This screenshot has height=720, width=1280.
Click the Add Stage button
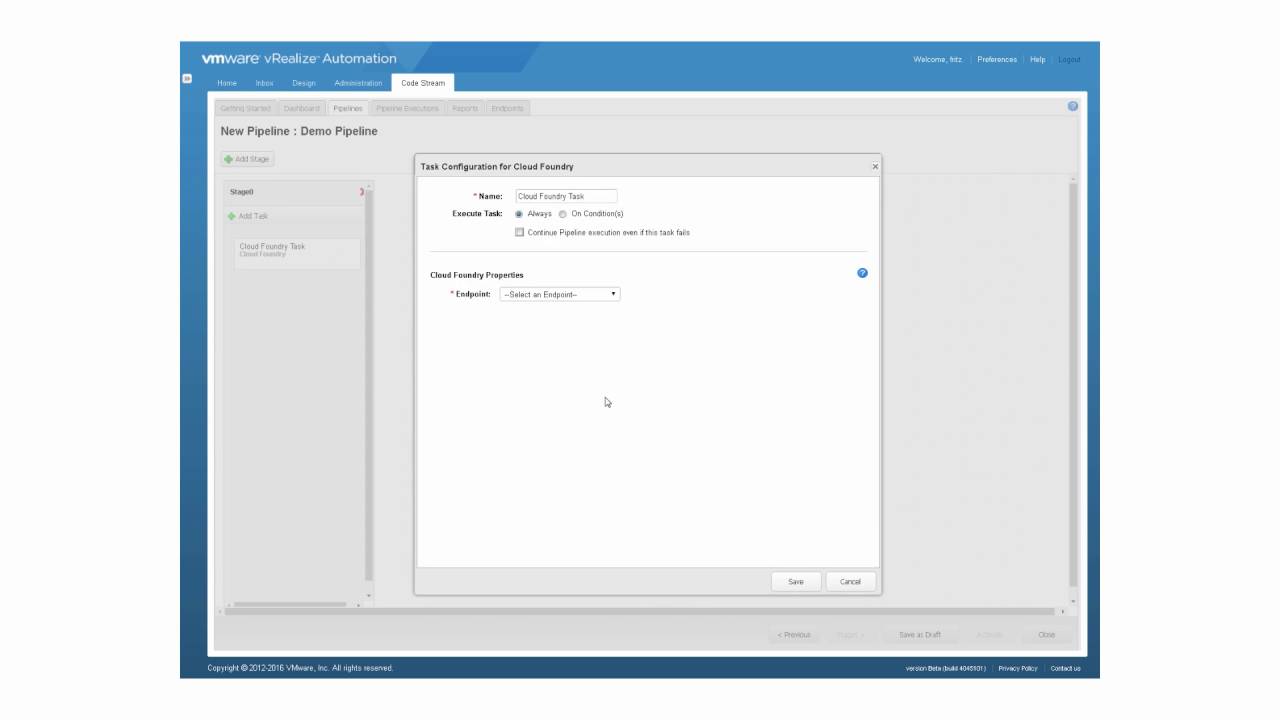pos(247,159)
